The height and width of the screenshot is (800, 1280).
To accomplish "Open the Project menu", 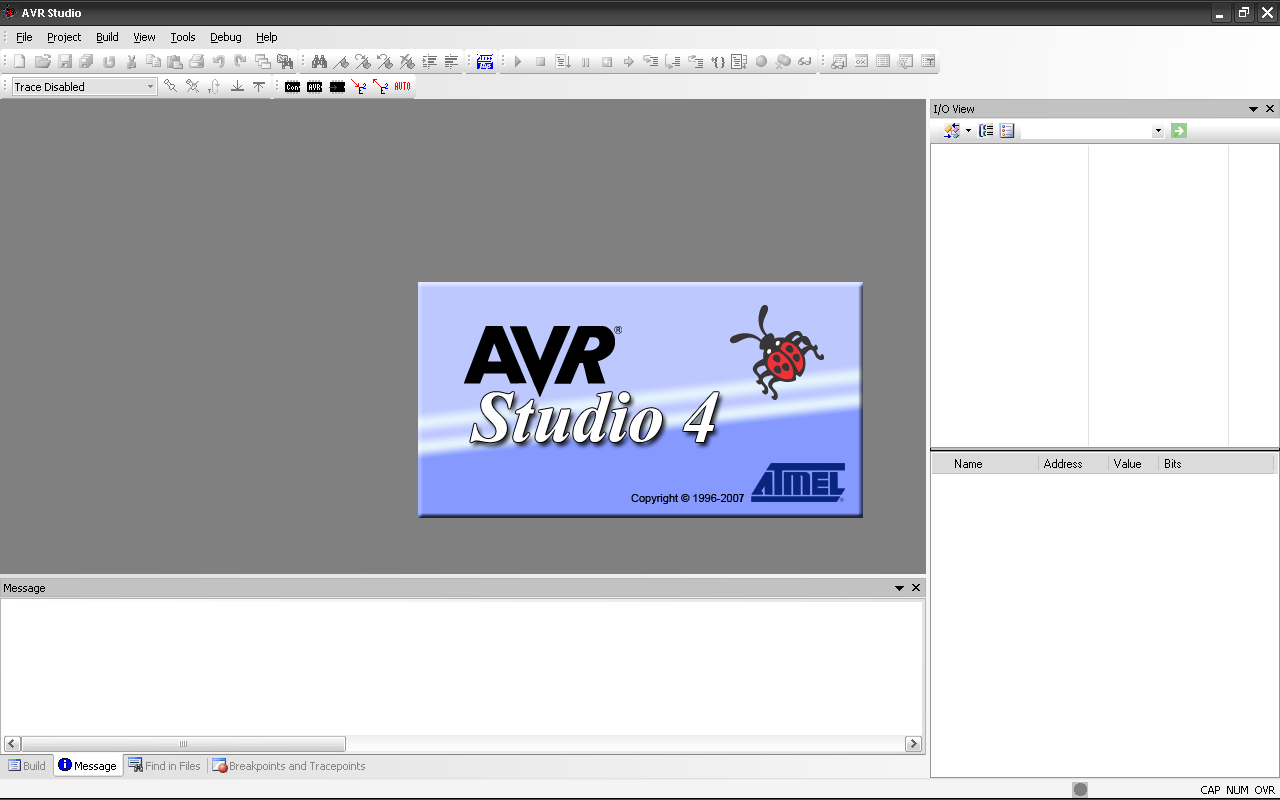I will click(64, 37).
